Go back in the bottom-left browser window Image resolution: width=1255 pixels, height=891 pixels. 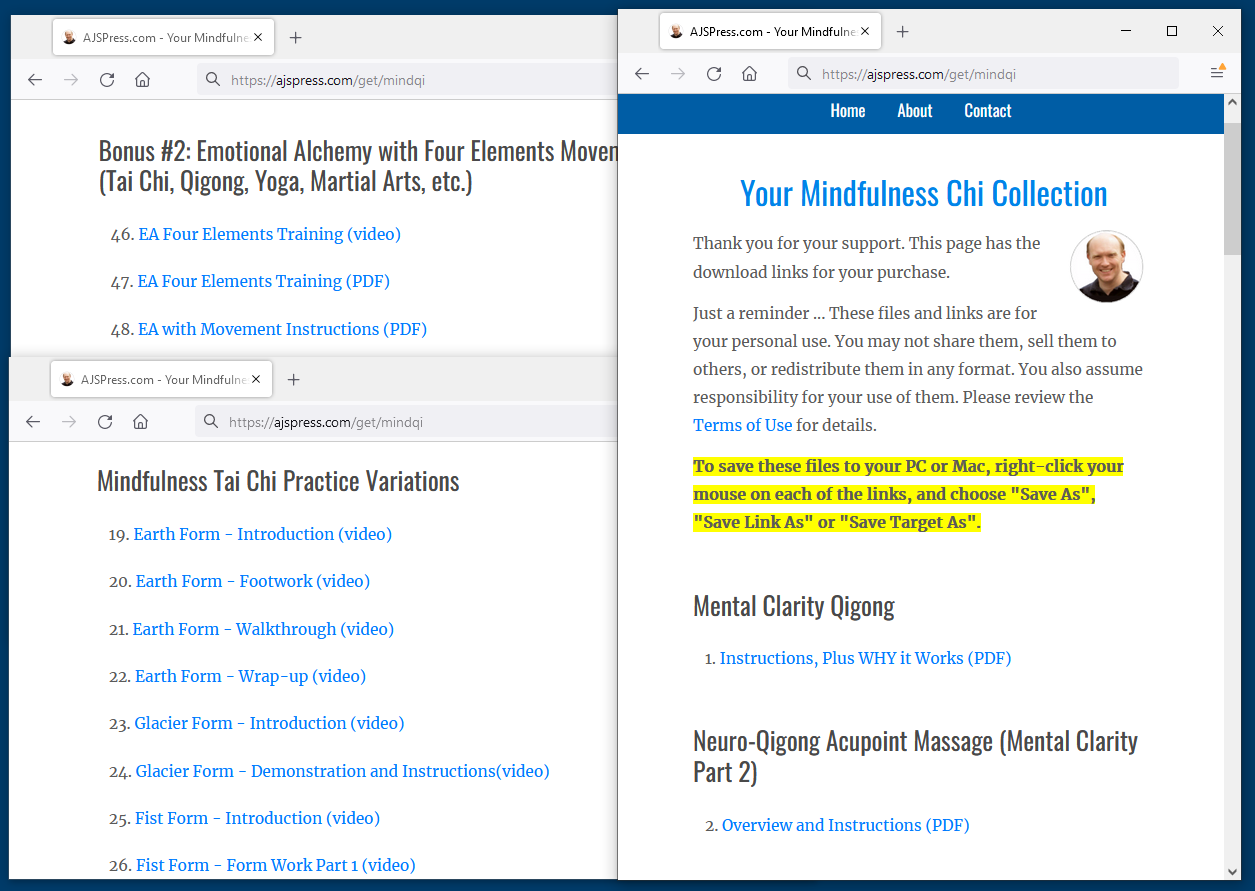[x=33, y=422]
